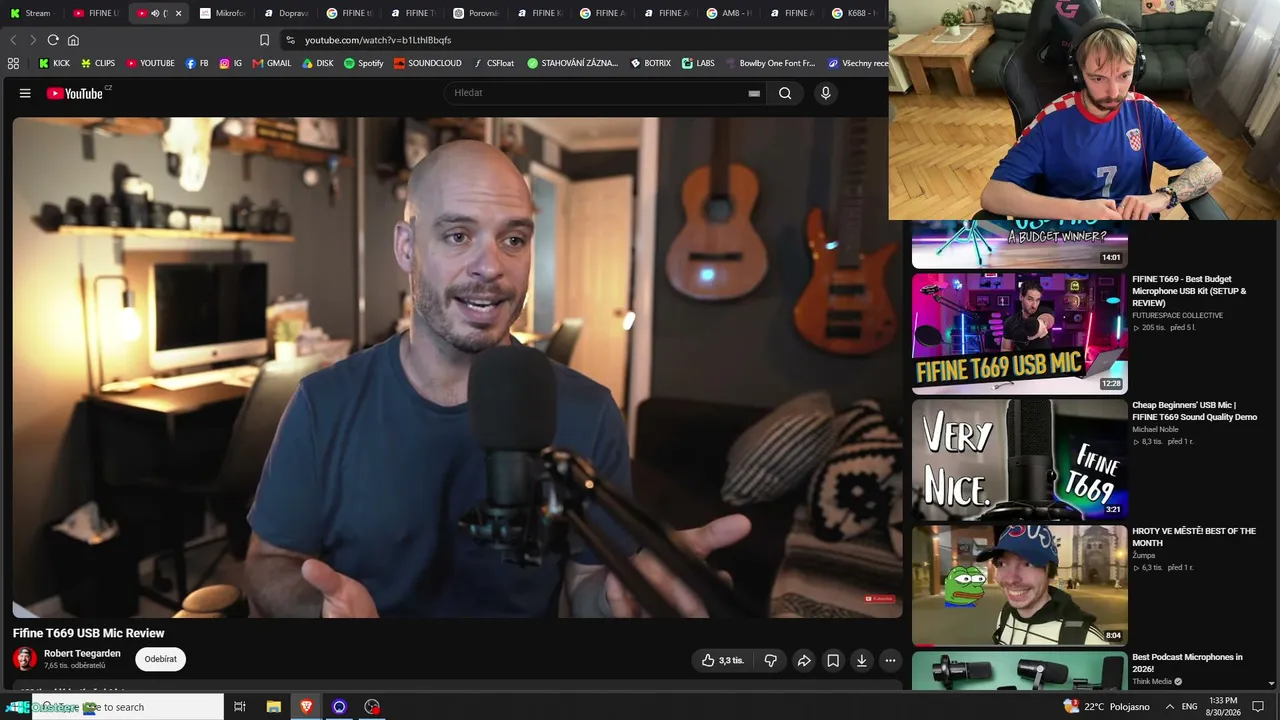Share the Fifine T669 video
Screen dimensions: 1280x720
pyautogui.click(x=804, y=660)
